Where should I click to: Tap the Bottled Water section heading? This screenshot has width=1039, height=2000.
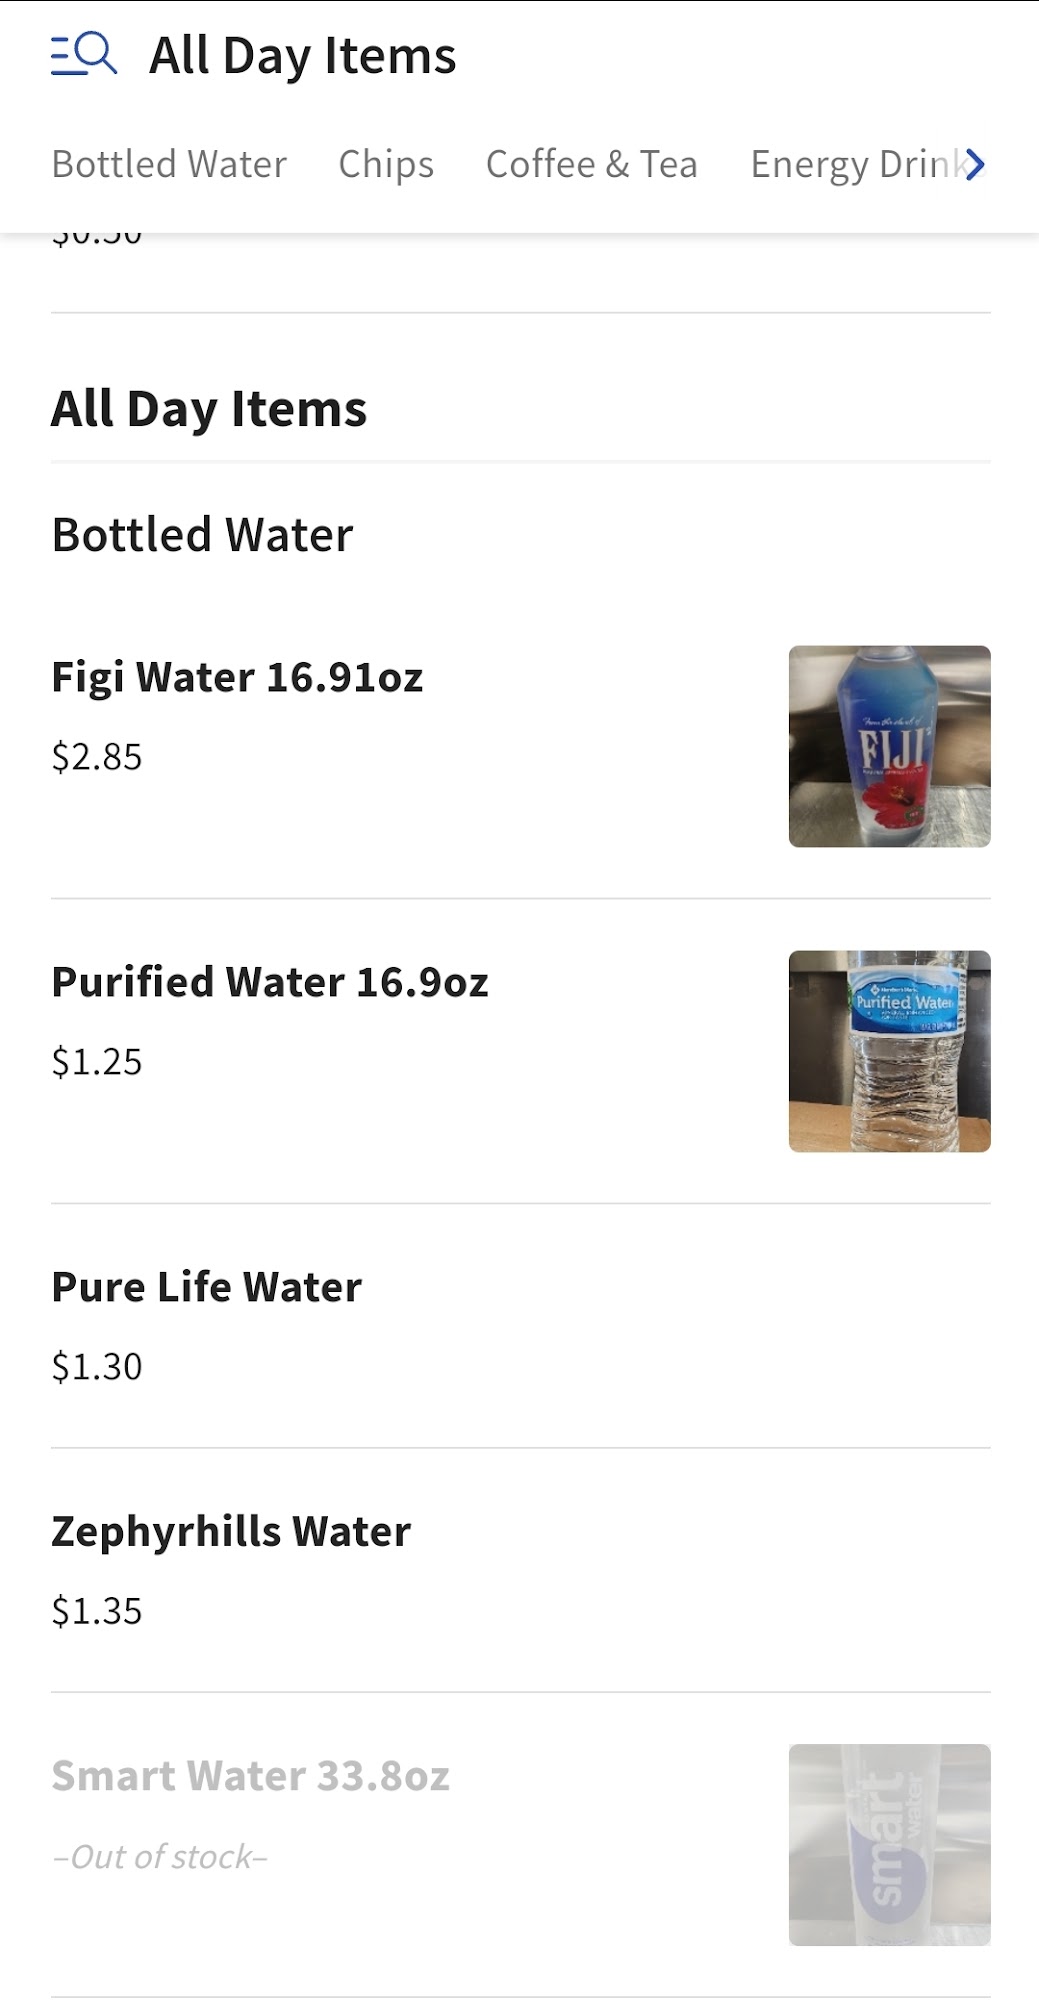tap(202, 535)
